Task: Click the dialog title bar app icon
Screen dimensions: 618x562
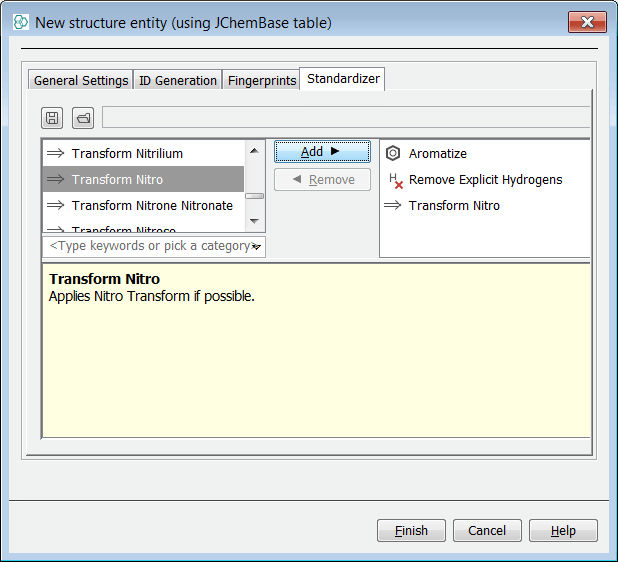Action: click(20, 22)
